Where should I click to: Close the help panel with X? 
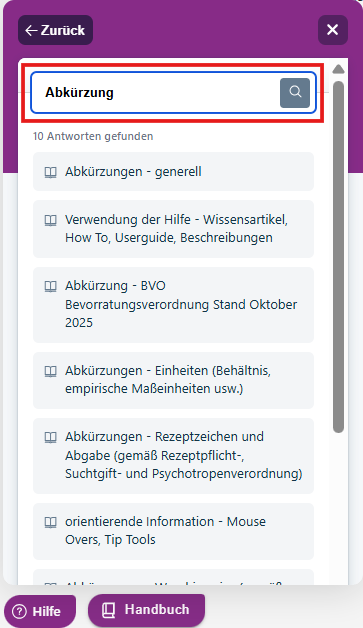click(333, 30)
